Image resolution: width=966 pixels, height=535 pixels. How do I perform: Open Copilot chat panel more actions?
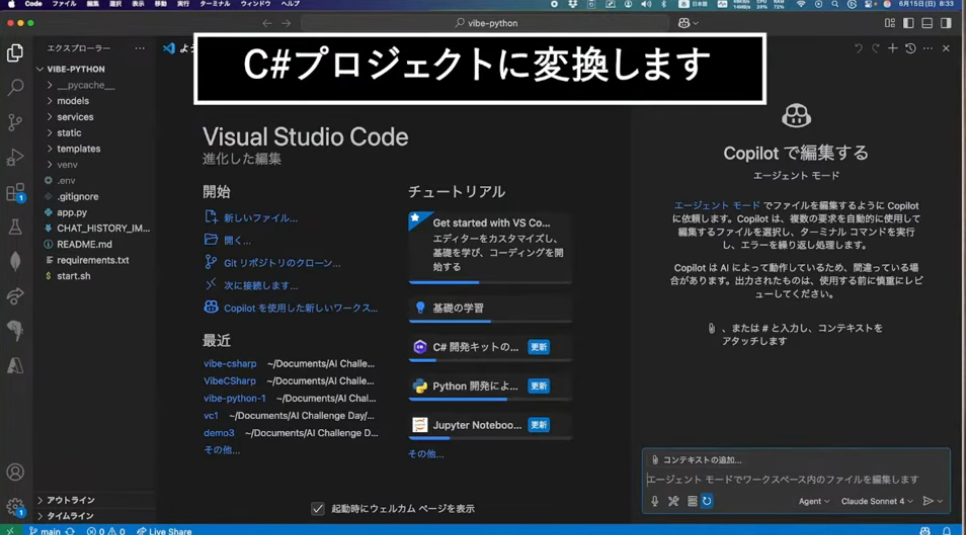(x=928, y=48)
